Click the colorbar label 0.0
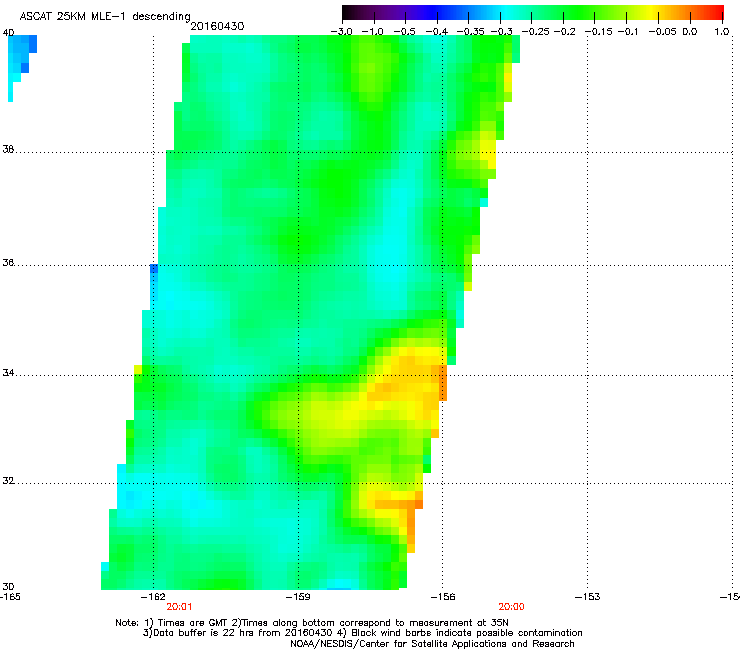The width and height of the screenshot is (740, 650). click(690, 31)
